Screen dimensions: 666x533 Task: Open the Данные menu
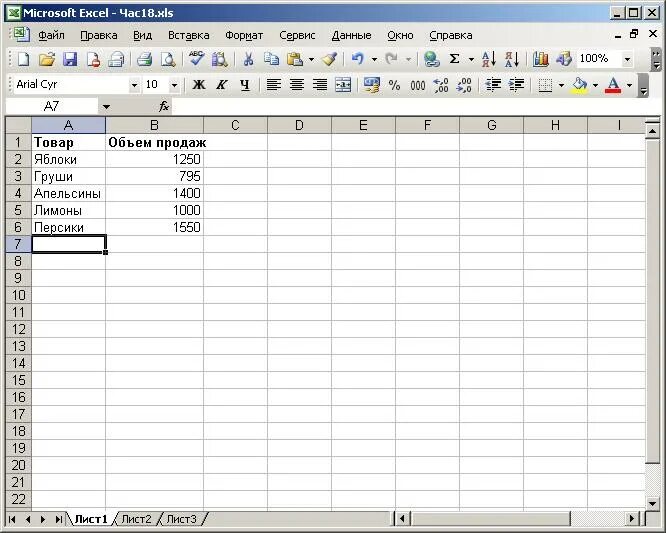(x=351, y=35)
